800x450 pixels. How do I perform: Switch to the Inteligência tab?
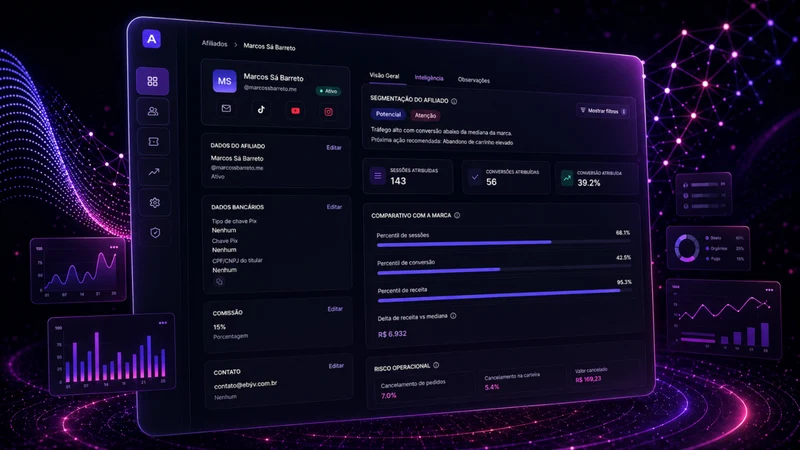coord(429,78)
